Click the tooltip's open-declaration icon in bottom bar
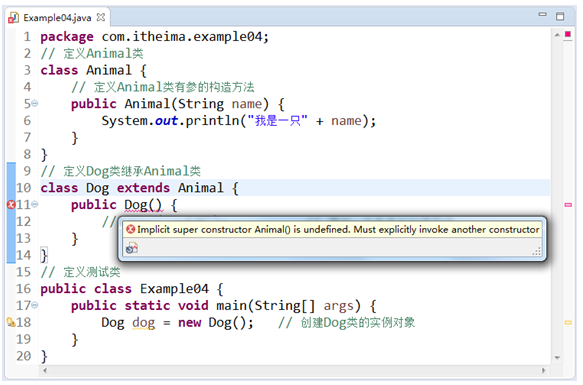Image resolution: width=583 pixels, height=385 pixels. coord(132,248)
